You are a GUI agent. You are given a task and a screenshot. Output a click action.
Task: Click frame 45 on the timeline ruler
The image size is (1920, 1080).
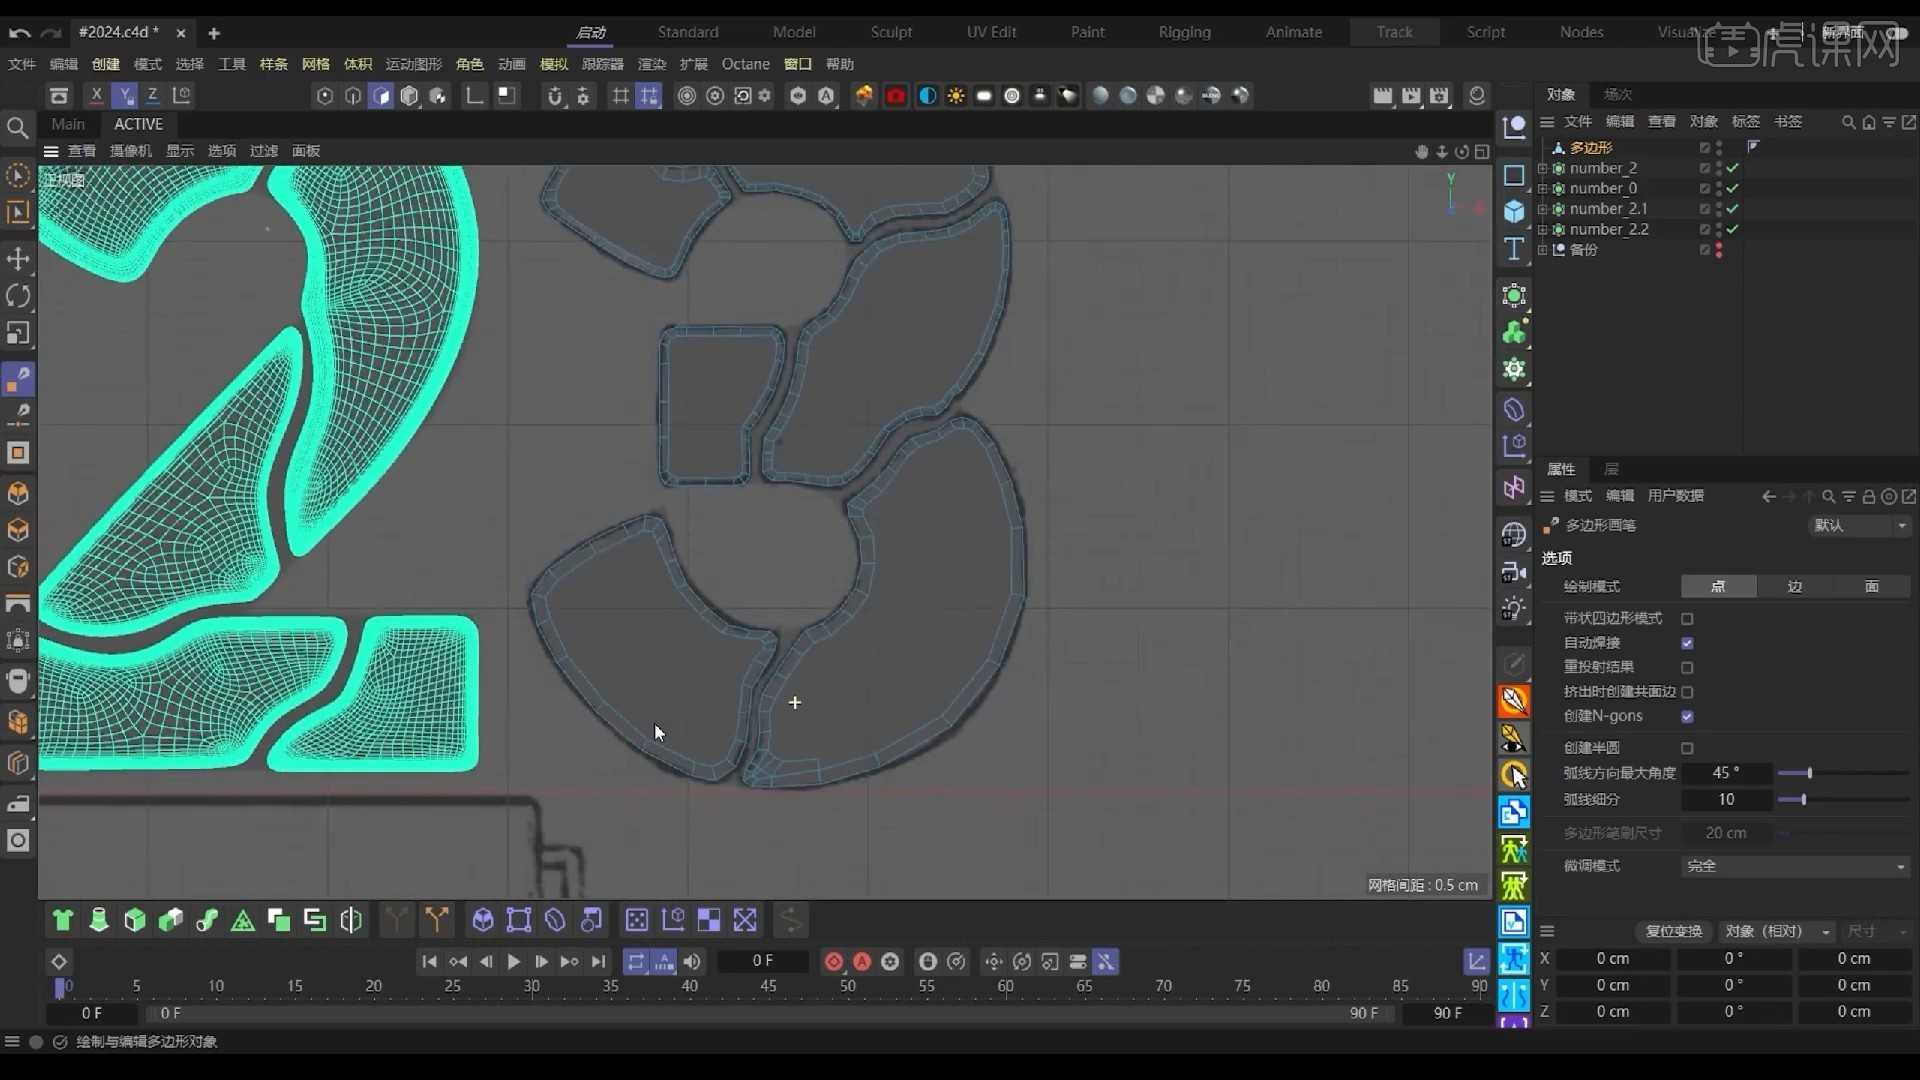pos(768,986)
